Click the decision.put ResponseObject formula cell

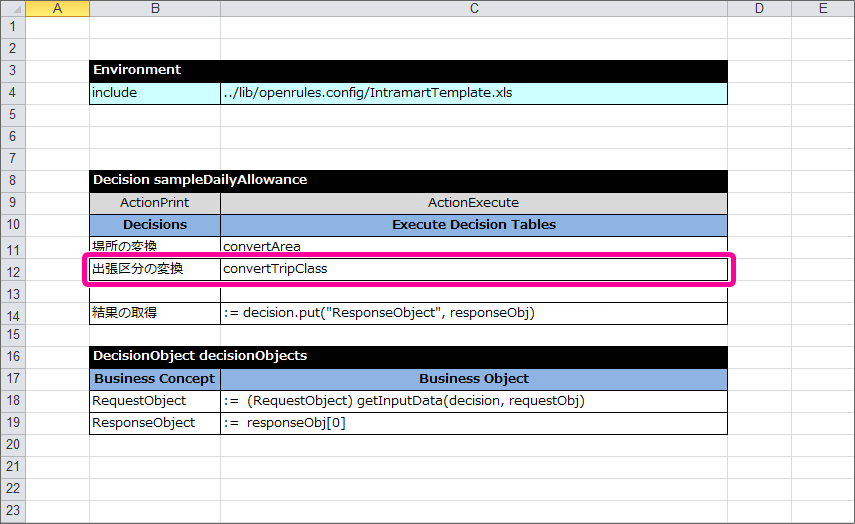(473, 313)
